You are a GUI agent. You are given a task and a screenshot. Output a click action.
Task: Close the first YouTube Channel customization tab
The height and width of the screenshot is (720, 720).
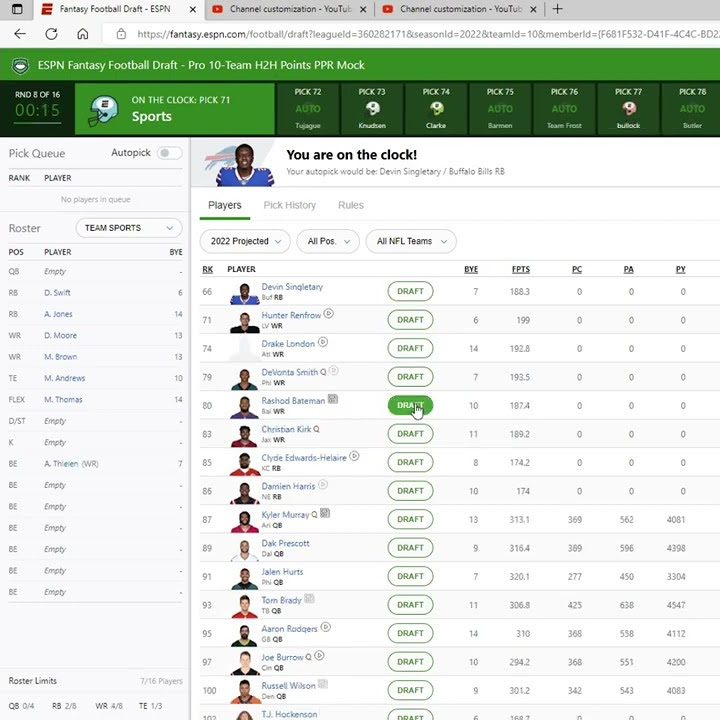coord(363,9)
